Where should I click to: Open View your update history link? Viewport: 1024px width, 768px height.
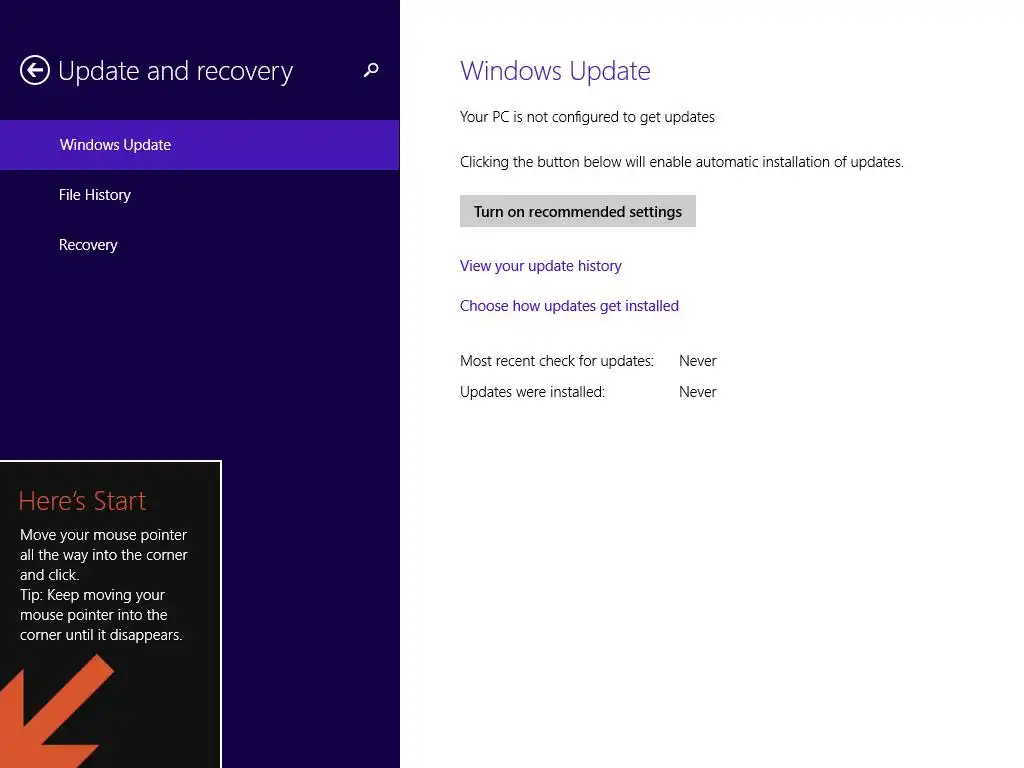coord(541,266)
